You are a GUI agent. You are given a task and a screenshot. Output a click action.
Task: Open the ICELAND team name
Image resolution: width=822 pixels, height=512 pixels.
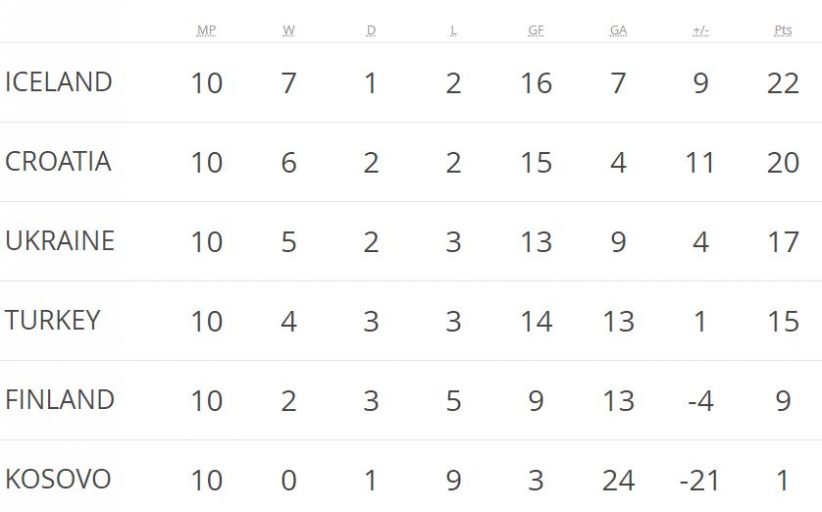point(58,82)
